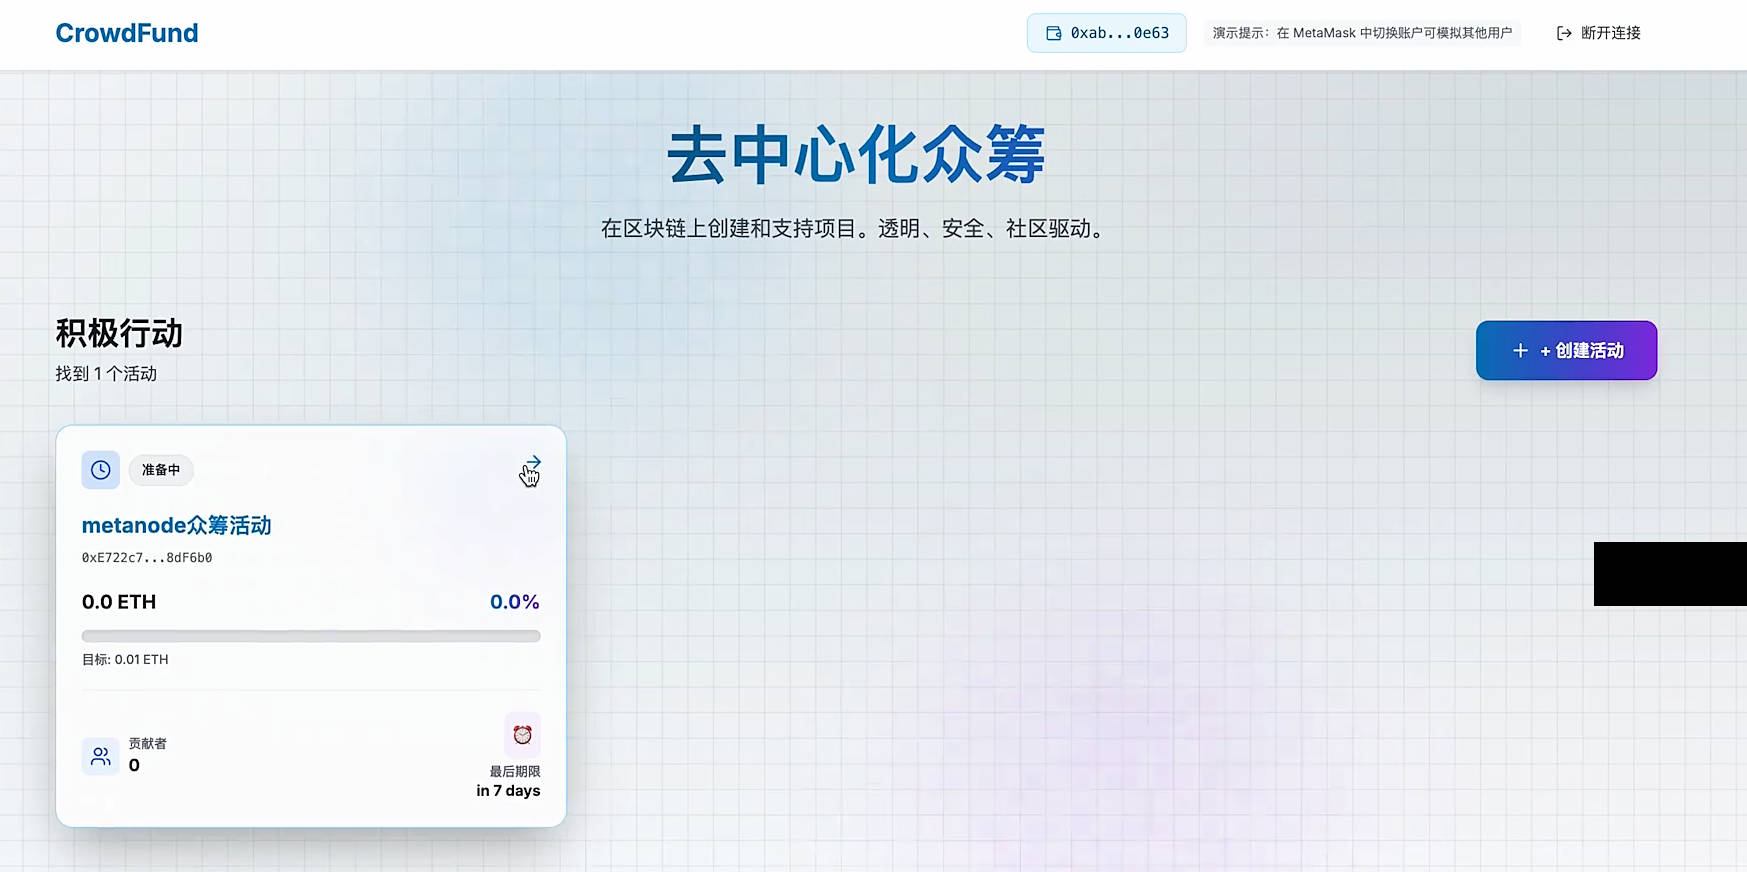Click the campaign funding progress bar
The height and width of the screenshot is (872, 1747).
(311, 636)
